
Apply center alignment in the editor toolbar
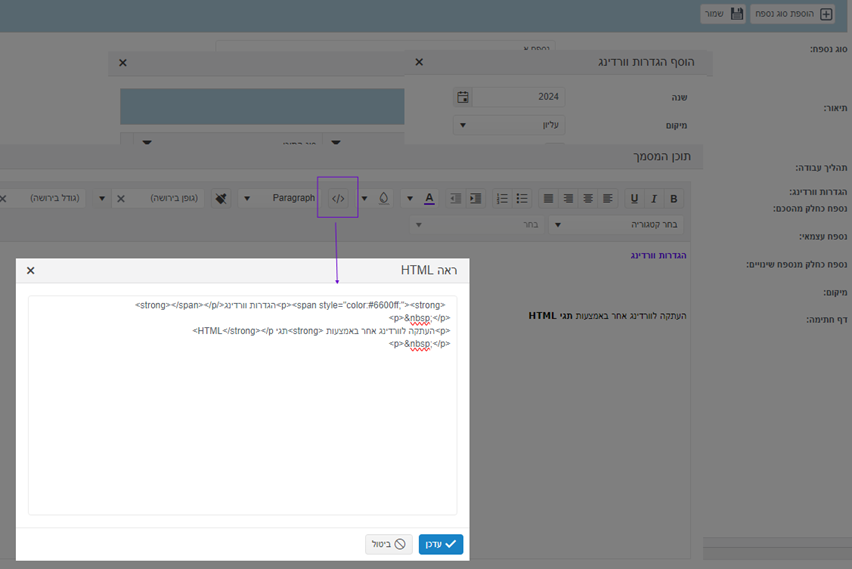tap(588, 198)
